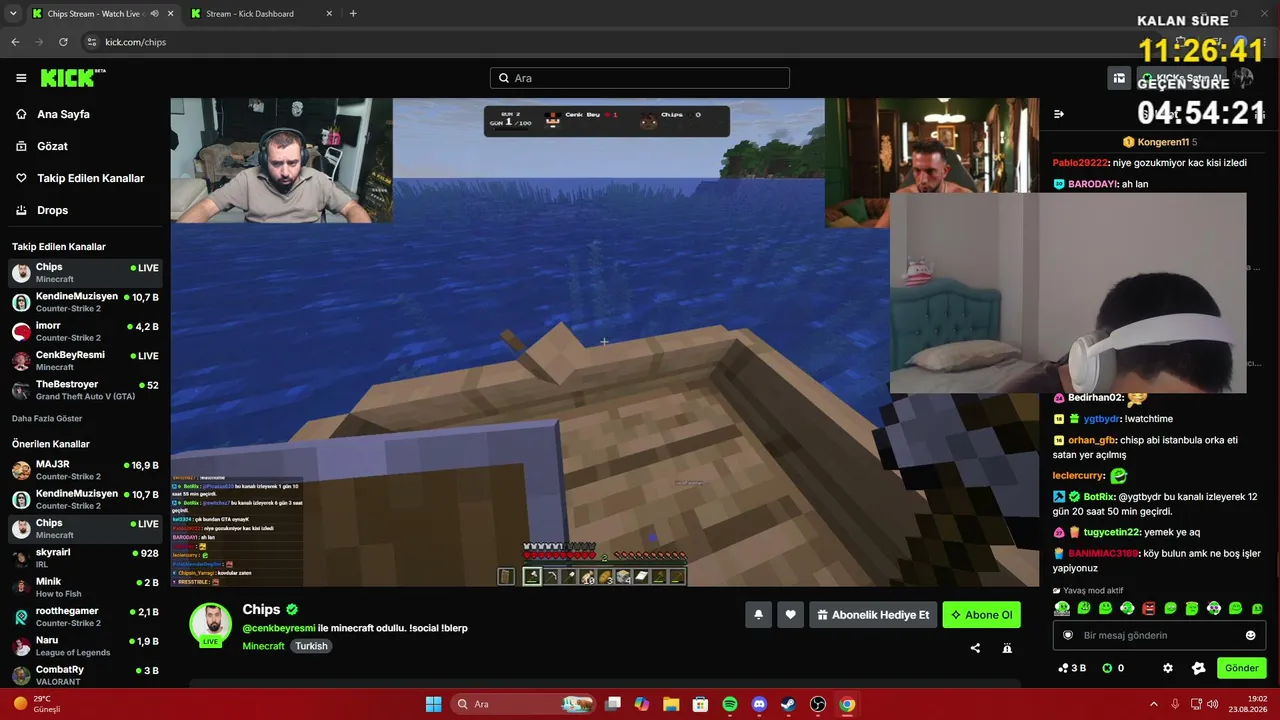The height and width of the screenshot is (720, 1280).
Task: Open Task View on the taskbar
Action: click(x=613, y=704)
